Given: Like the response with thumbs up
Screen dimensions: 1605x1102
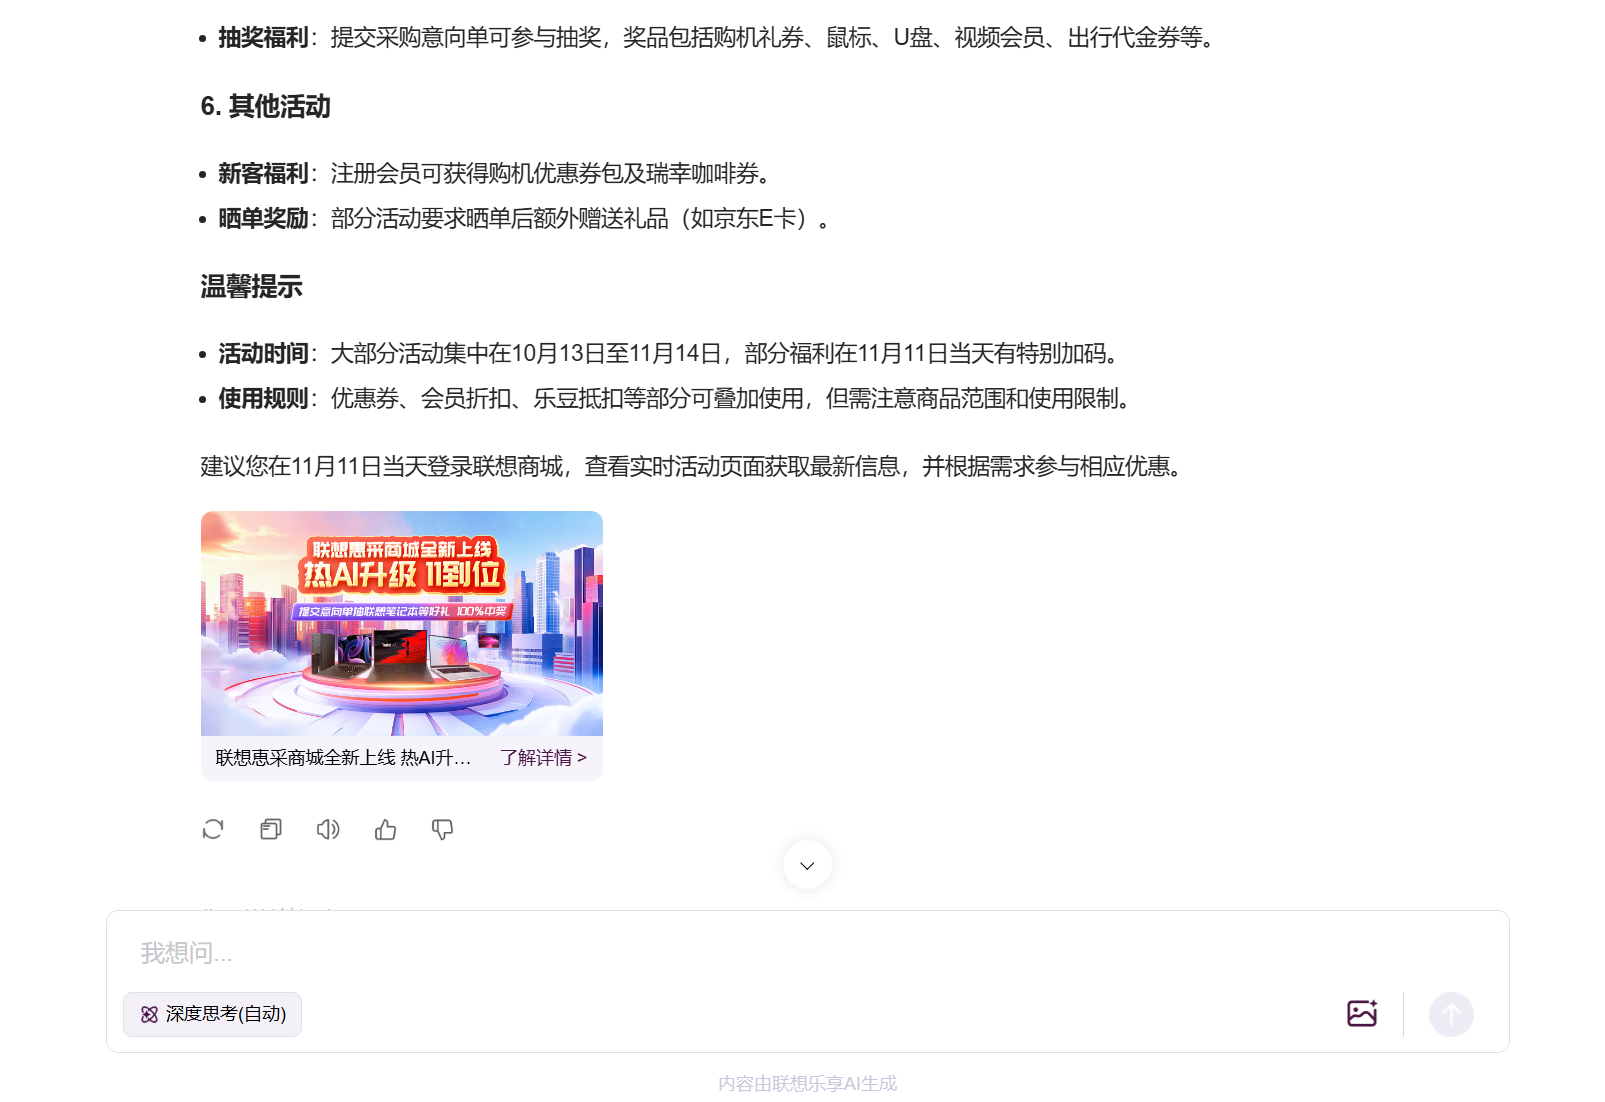Looking at the screenshot, I should (x=385, y=829).
